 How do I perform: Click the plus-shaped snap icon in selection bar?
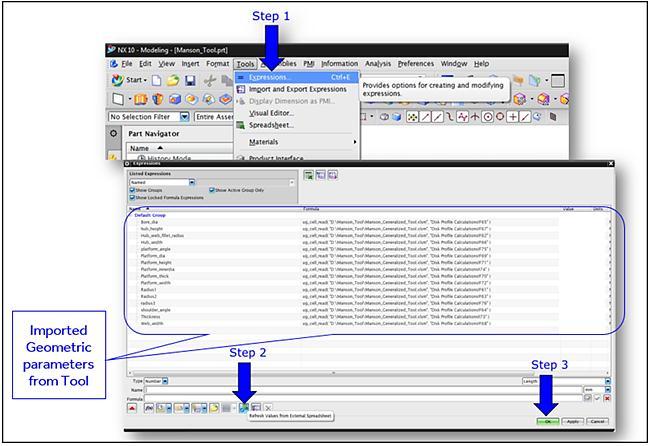513,117
